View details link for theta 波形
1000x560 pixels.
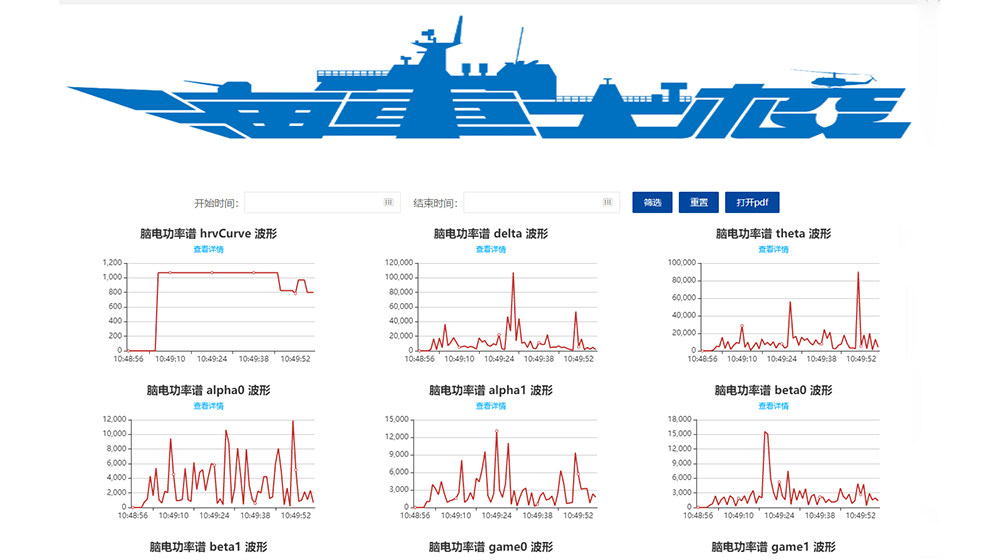773,249
